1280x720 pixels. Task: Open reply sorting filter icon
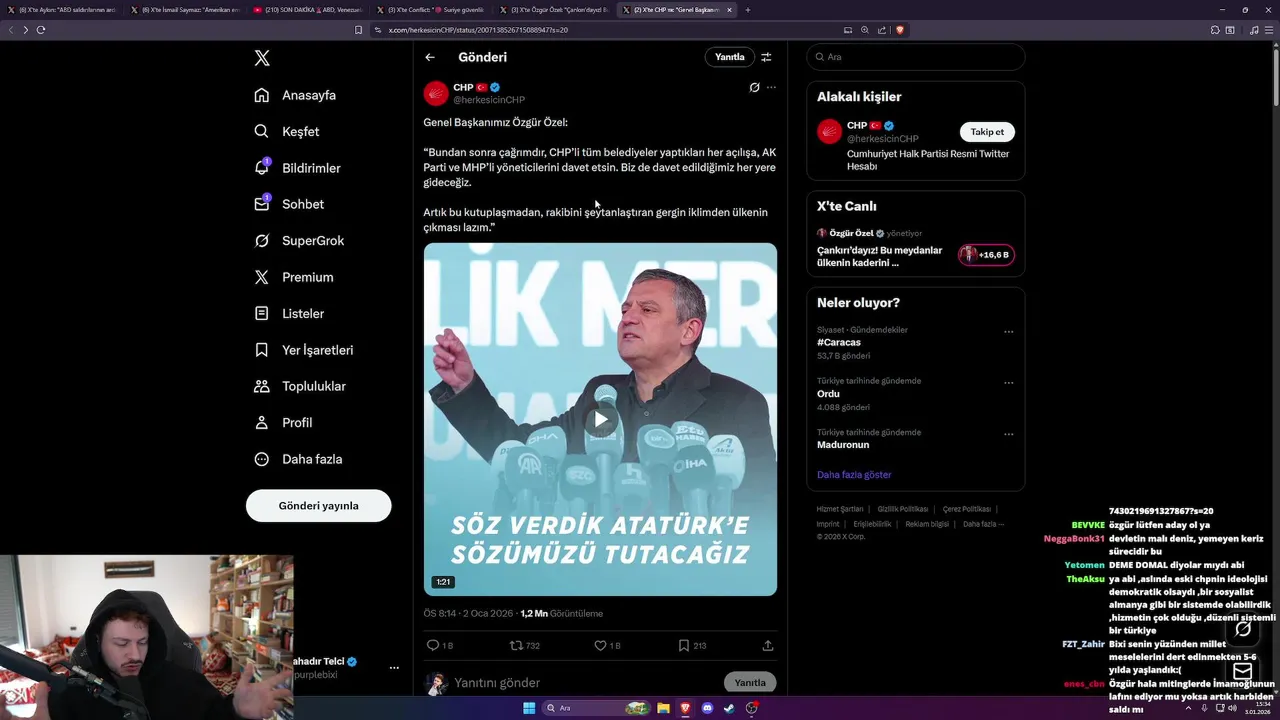coord(767,57)
